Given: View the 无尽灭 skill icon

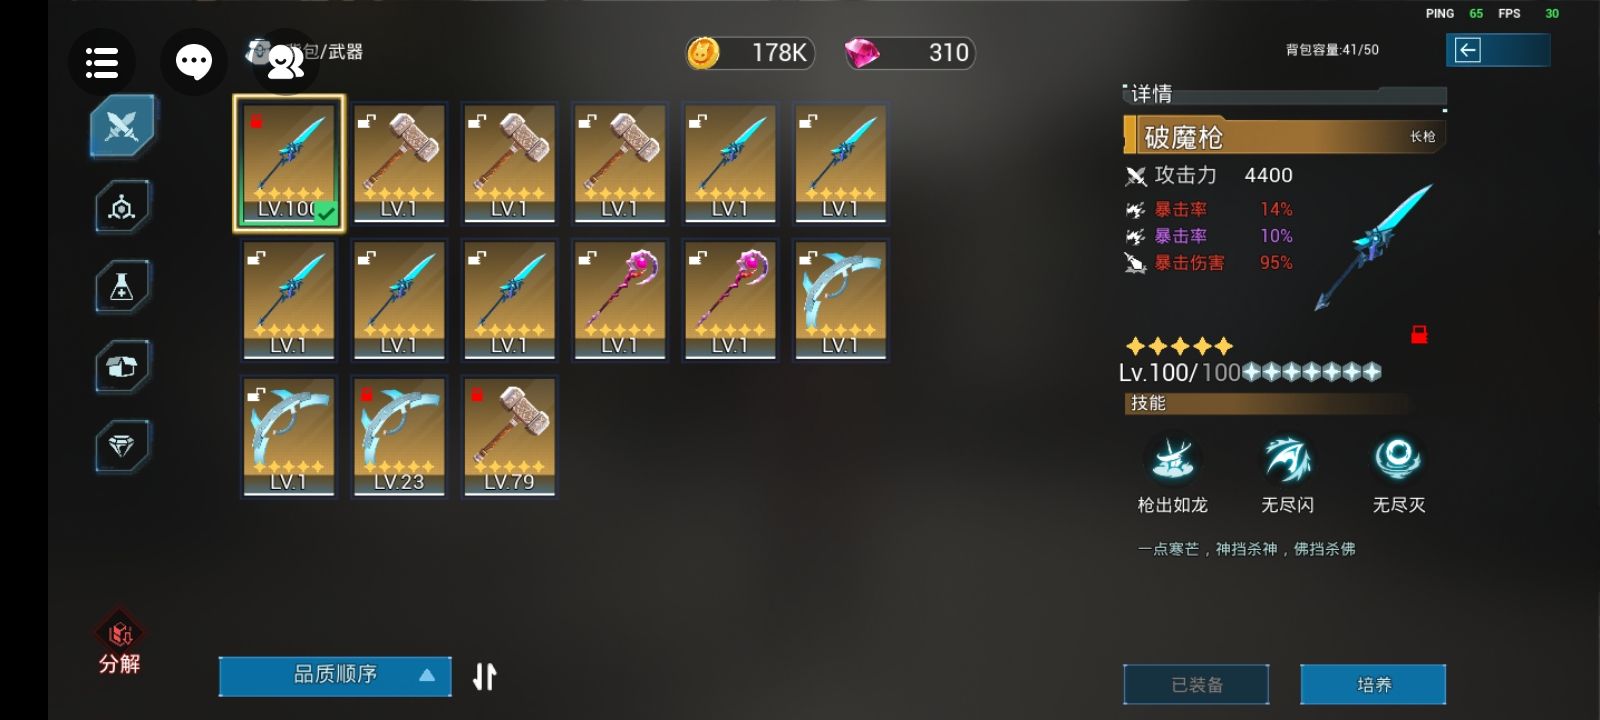Looking at the screenshot, I should pos(1398,459).
